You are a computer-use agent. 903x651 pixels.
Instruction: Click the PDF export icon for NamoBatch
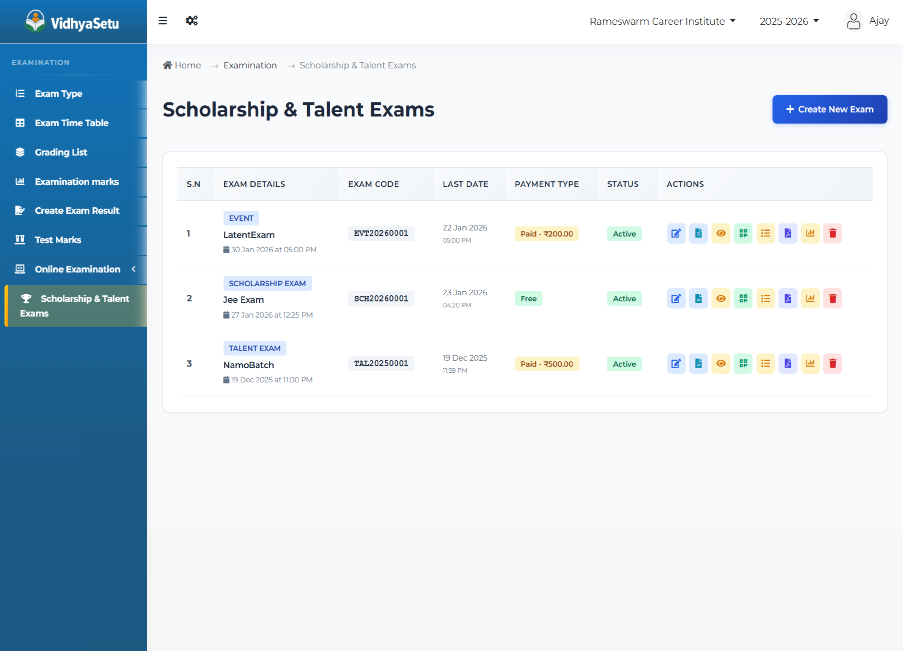tap(787, 363)
